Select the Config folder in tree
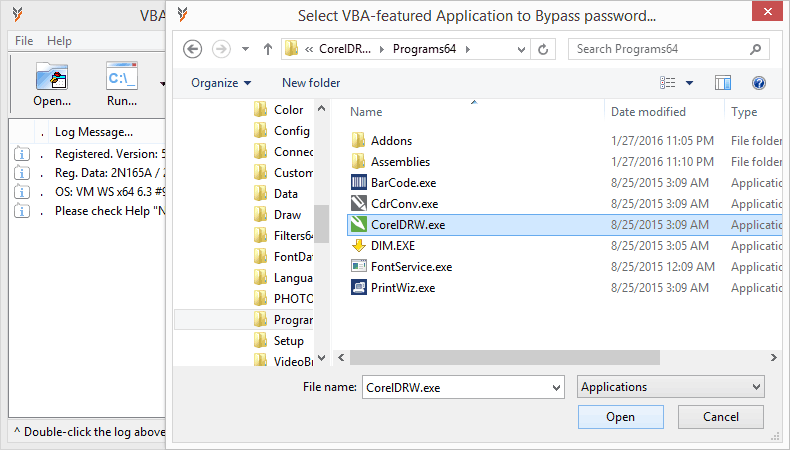This screenshot has width=790, height=450. coord(292,131)
